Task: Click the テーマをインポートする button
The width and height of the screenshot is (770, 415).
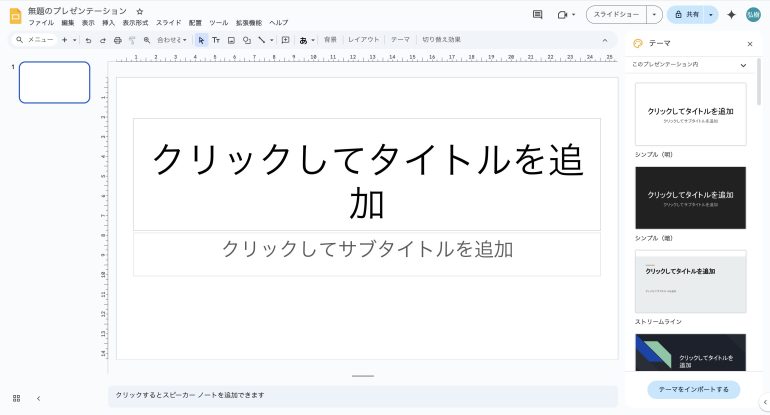Action: tap(694, 388)
